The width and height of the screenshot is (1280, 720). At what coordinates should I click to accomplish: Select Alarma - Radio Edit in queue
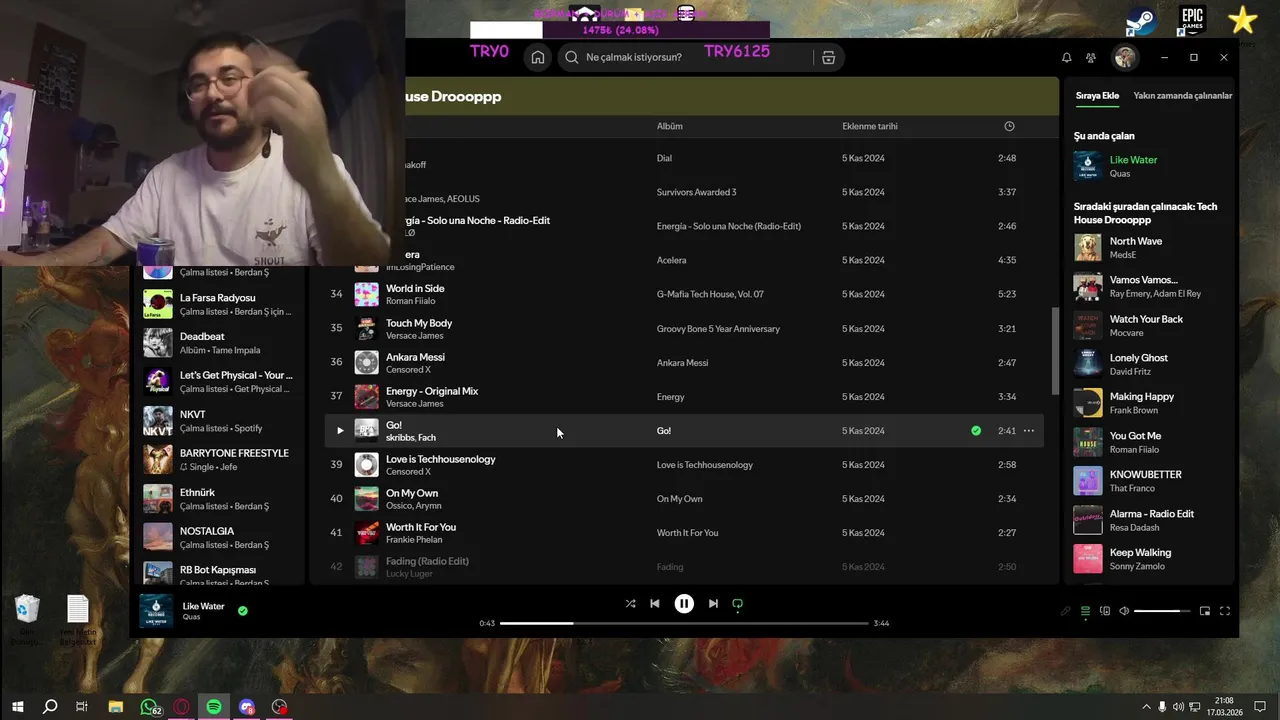1150,521
